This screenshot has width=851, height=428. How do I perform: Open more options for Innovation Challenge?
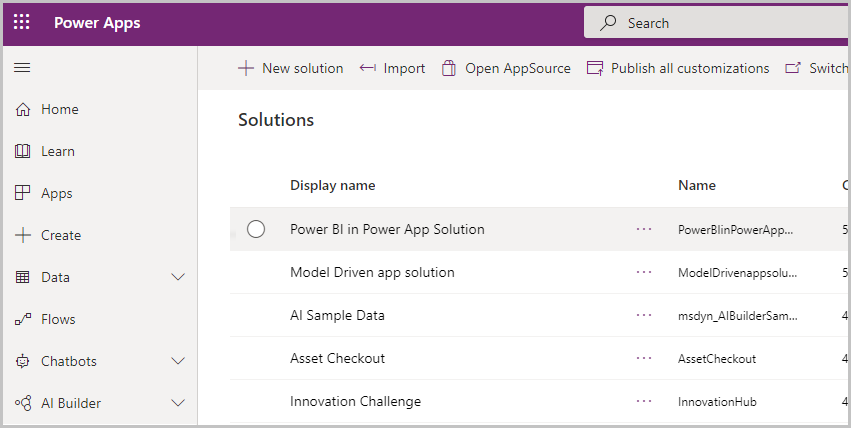coord(644,401)
